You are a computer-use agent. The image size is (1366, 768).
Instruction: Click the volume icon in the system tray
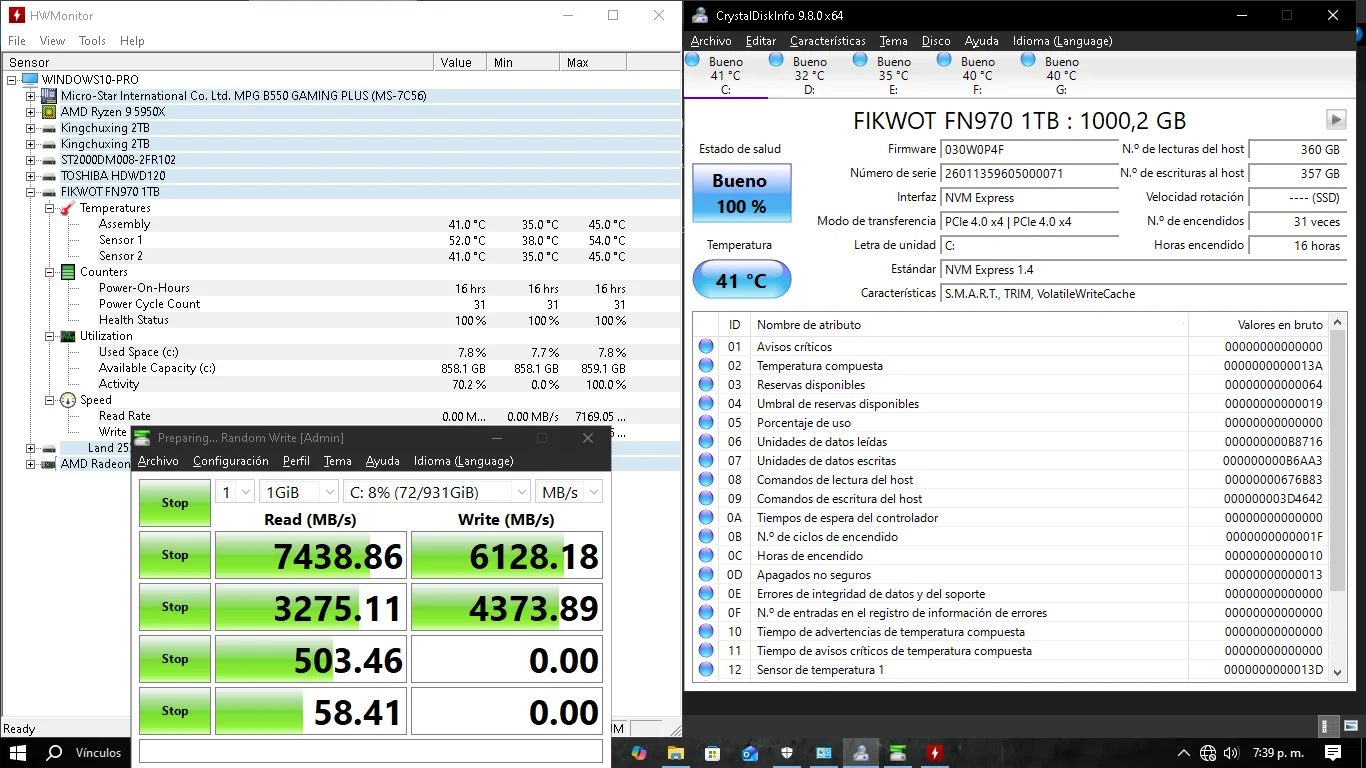[x=1231, y=753]
